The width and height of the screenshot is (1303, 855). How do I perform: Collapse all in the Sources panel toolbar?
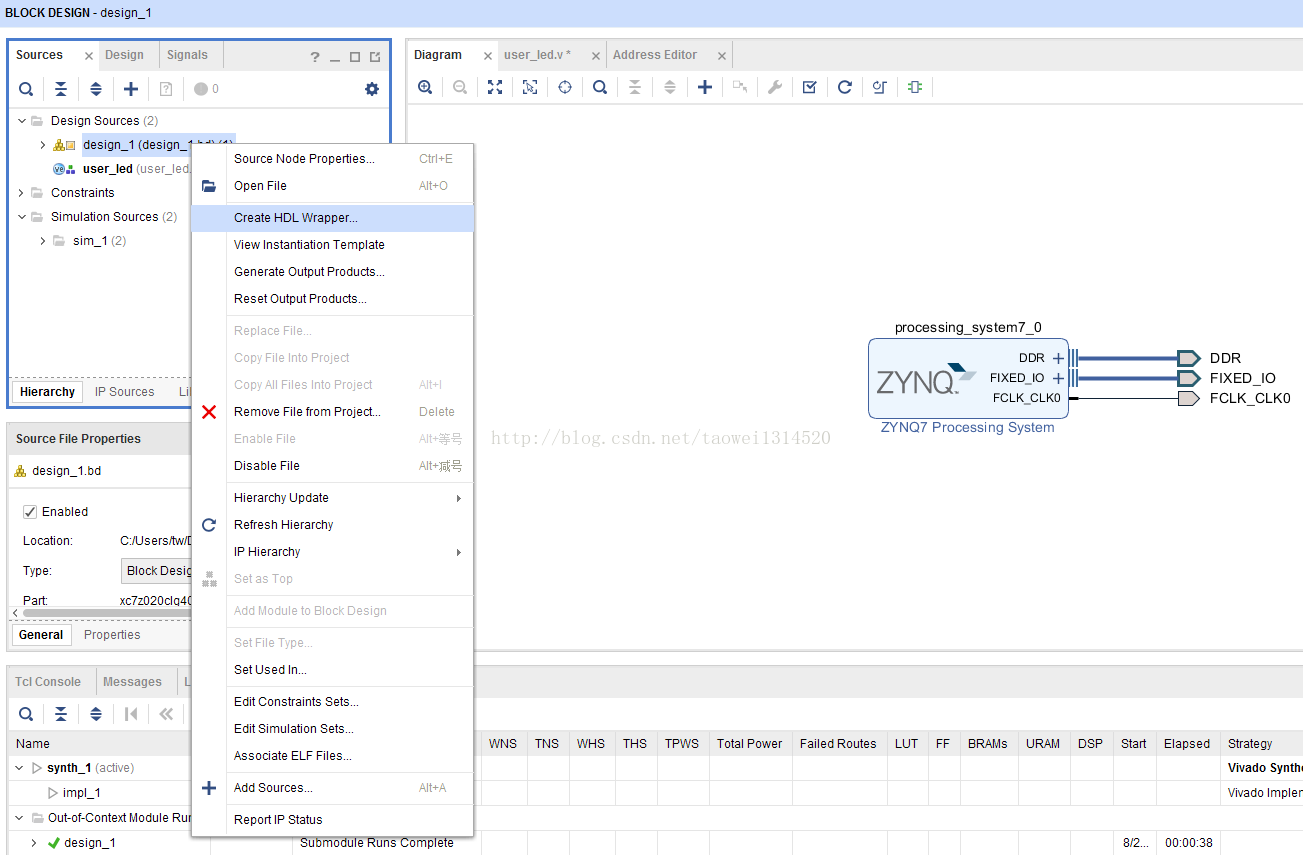61,89
